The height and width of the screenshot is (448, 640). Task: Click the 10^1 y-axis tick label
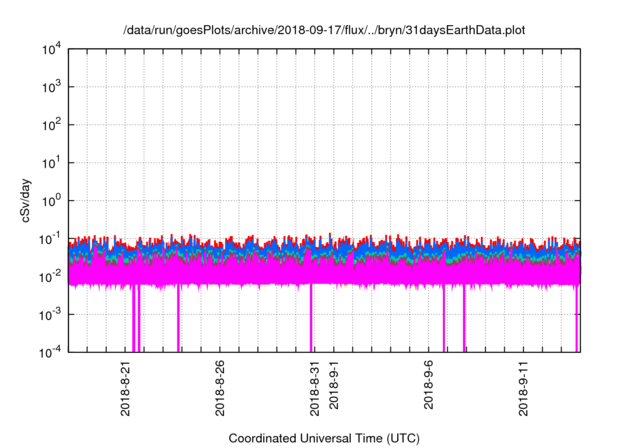pos(52,163)
